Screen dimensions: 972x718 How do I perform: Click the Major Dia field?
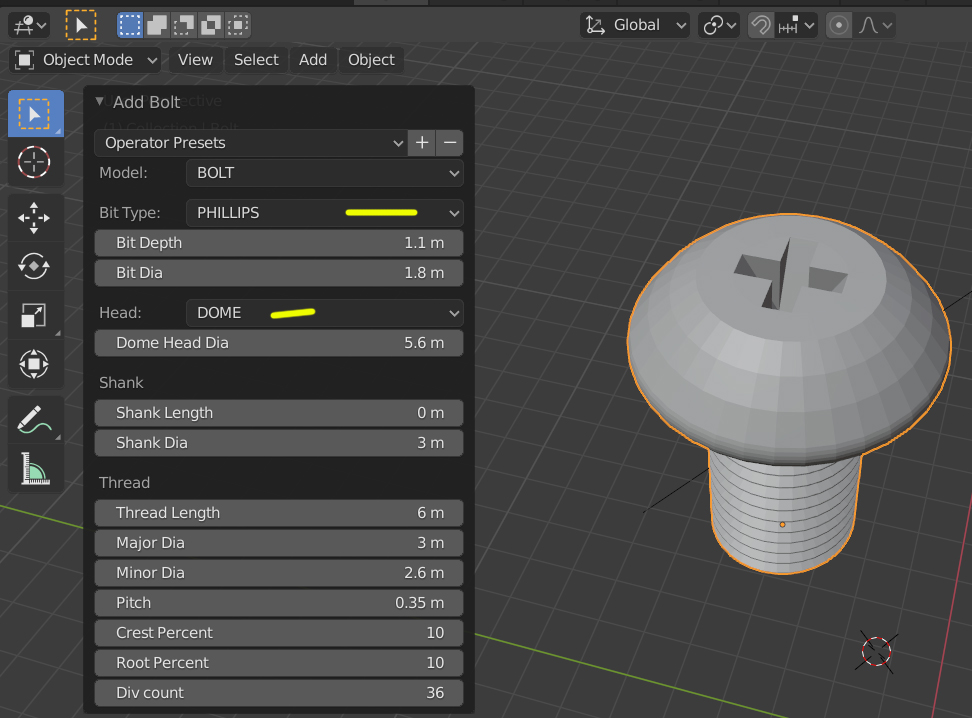279,543
